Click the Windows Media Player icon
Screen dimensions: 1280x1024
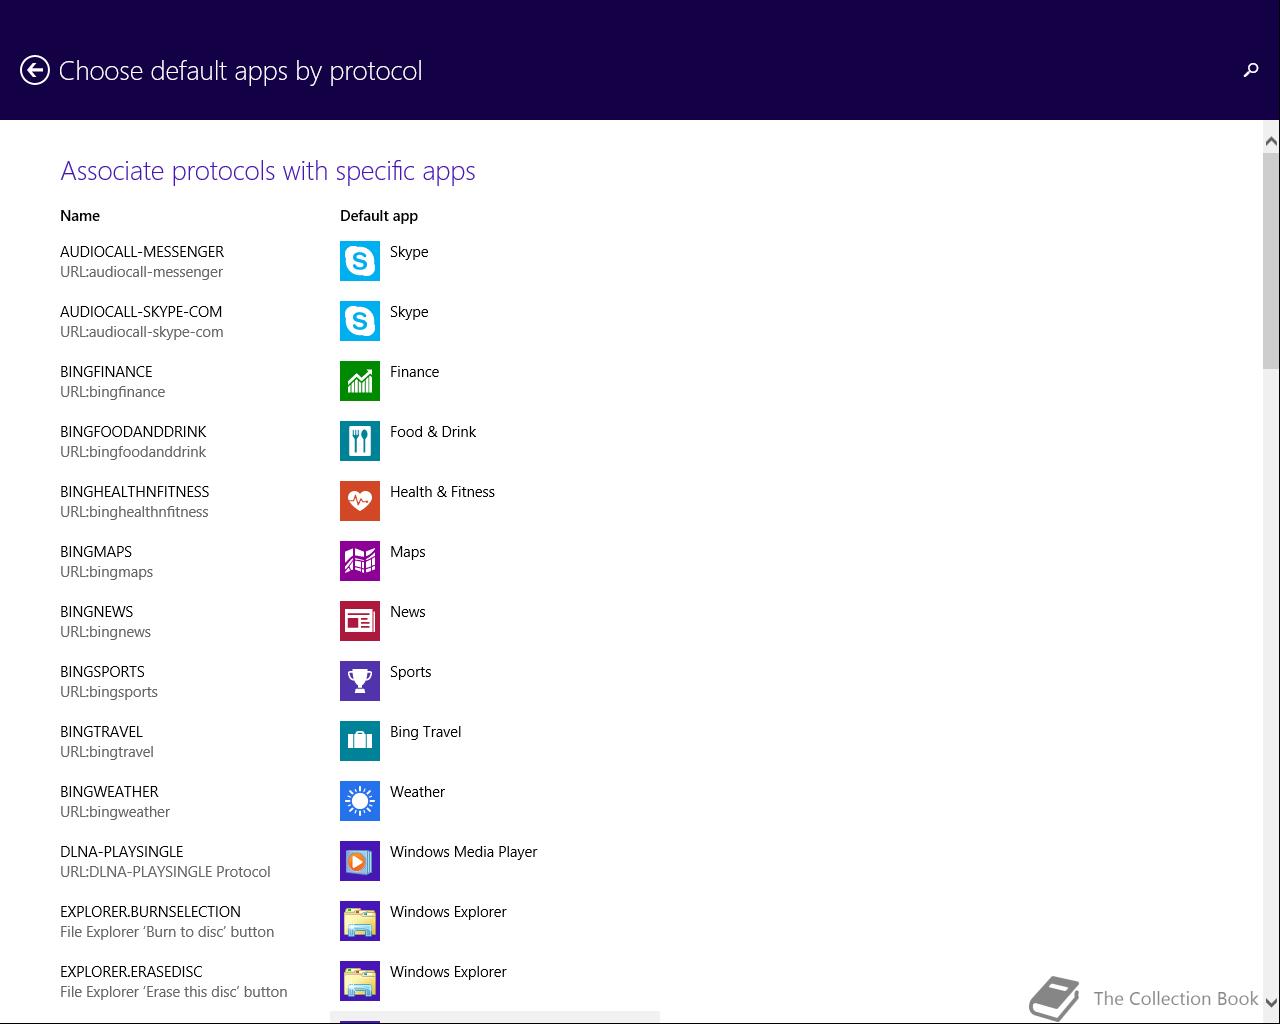pos(360,861)
